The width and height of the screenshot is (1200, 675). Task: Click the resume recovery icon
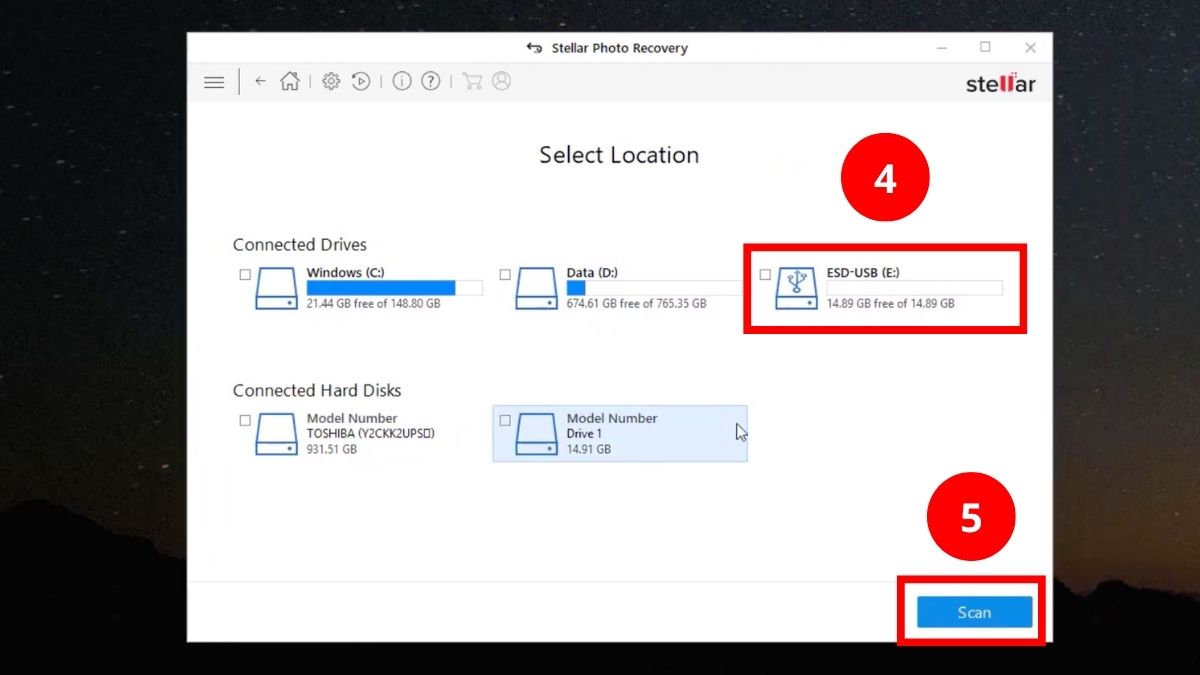(x=361, y=82)
